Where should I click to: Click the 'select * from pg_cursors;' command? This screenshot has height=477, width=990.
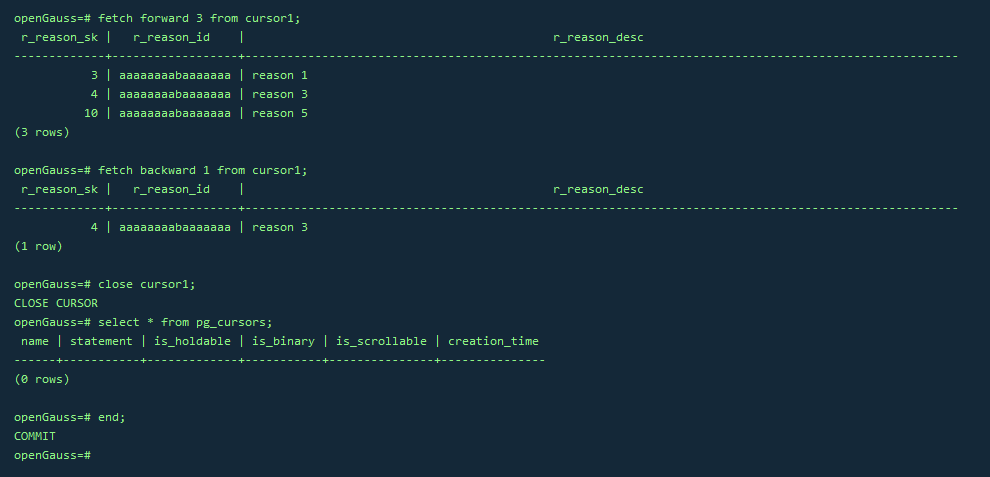[x=185, y=322]
